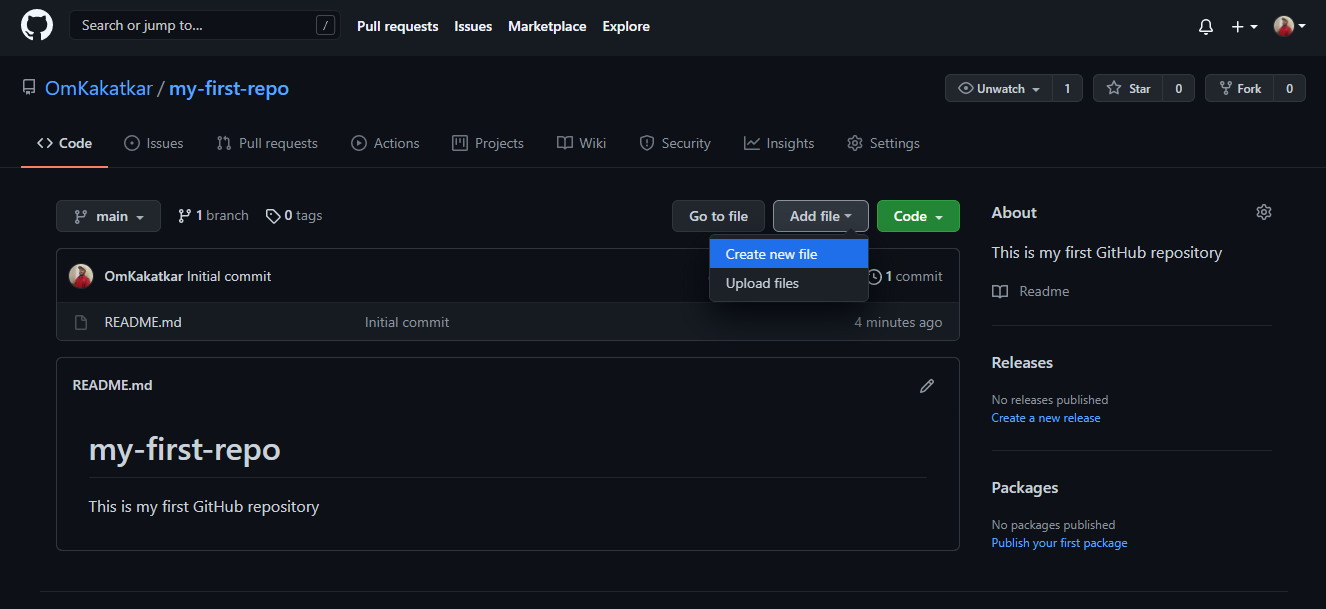1326x609 pixels.
Task: Click the Go to file button
Action: tap(718, 216)
